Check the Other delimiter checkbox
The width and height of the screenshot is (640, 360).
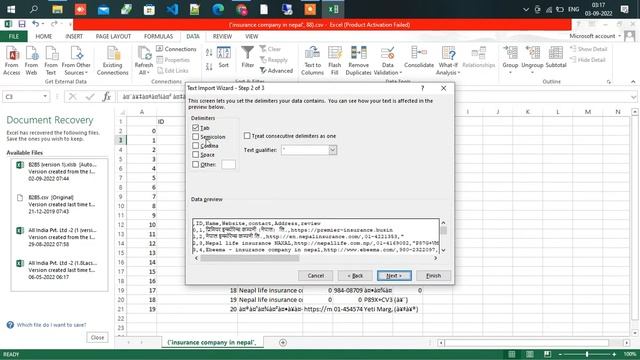point(196,164)
